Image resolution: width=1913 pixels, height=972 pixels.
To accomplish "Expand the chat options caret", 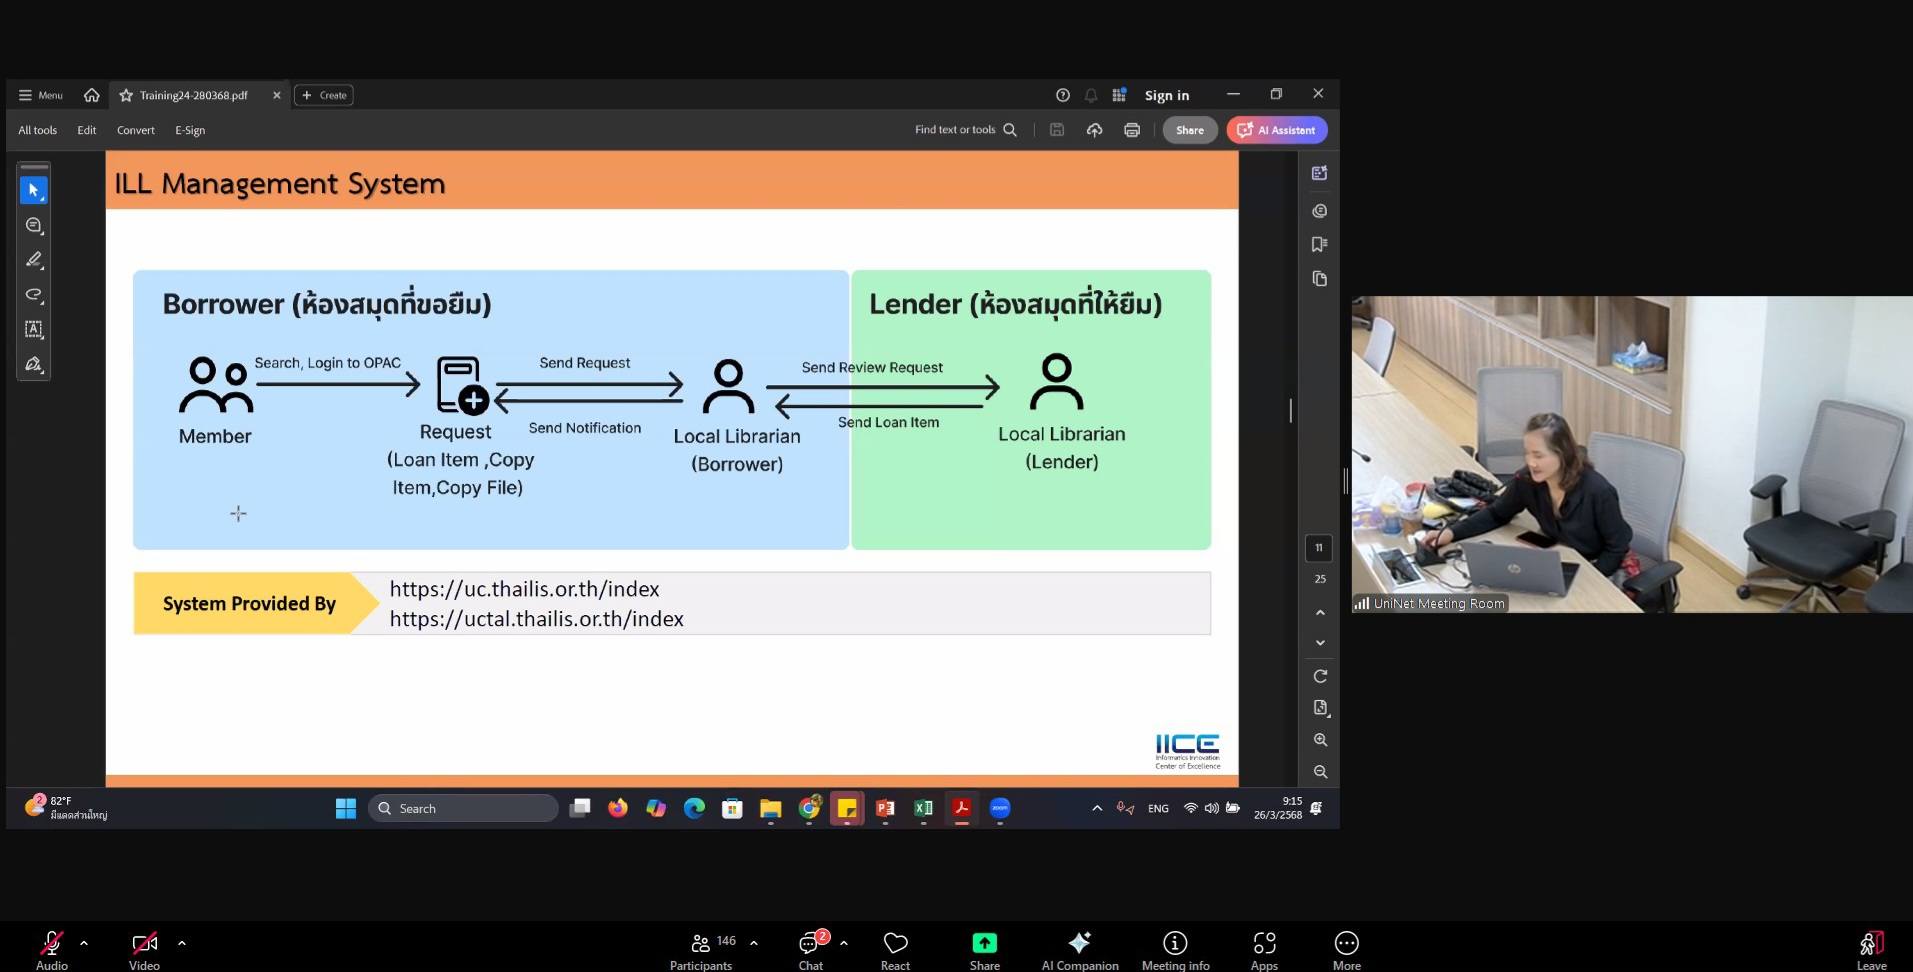I will coord(844,942).
